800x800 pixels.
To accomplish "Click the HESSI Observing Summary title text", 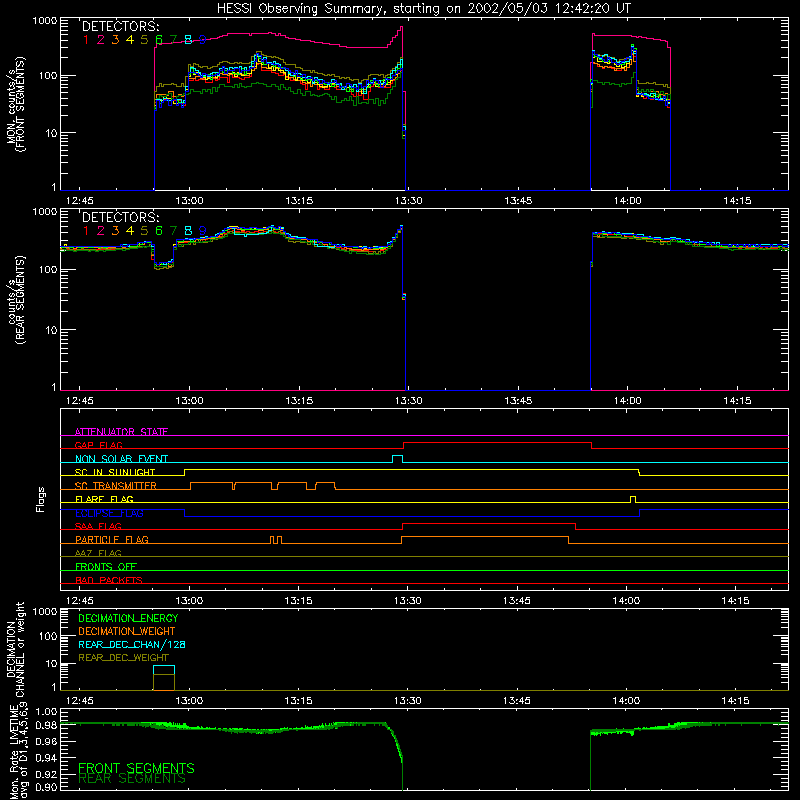I will click(x=424, y=9).
